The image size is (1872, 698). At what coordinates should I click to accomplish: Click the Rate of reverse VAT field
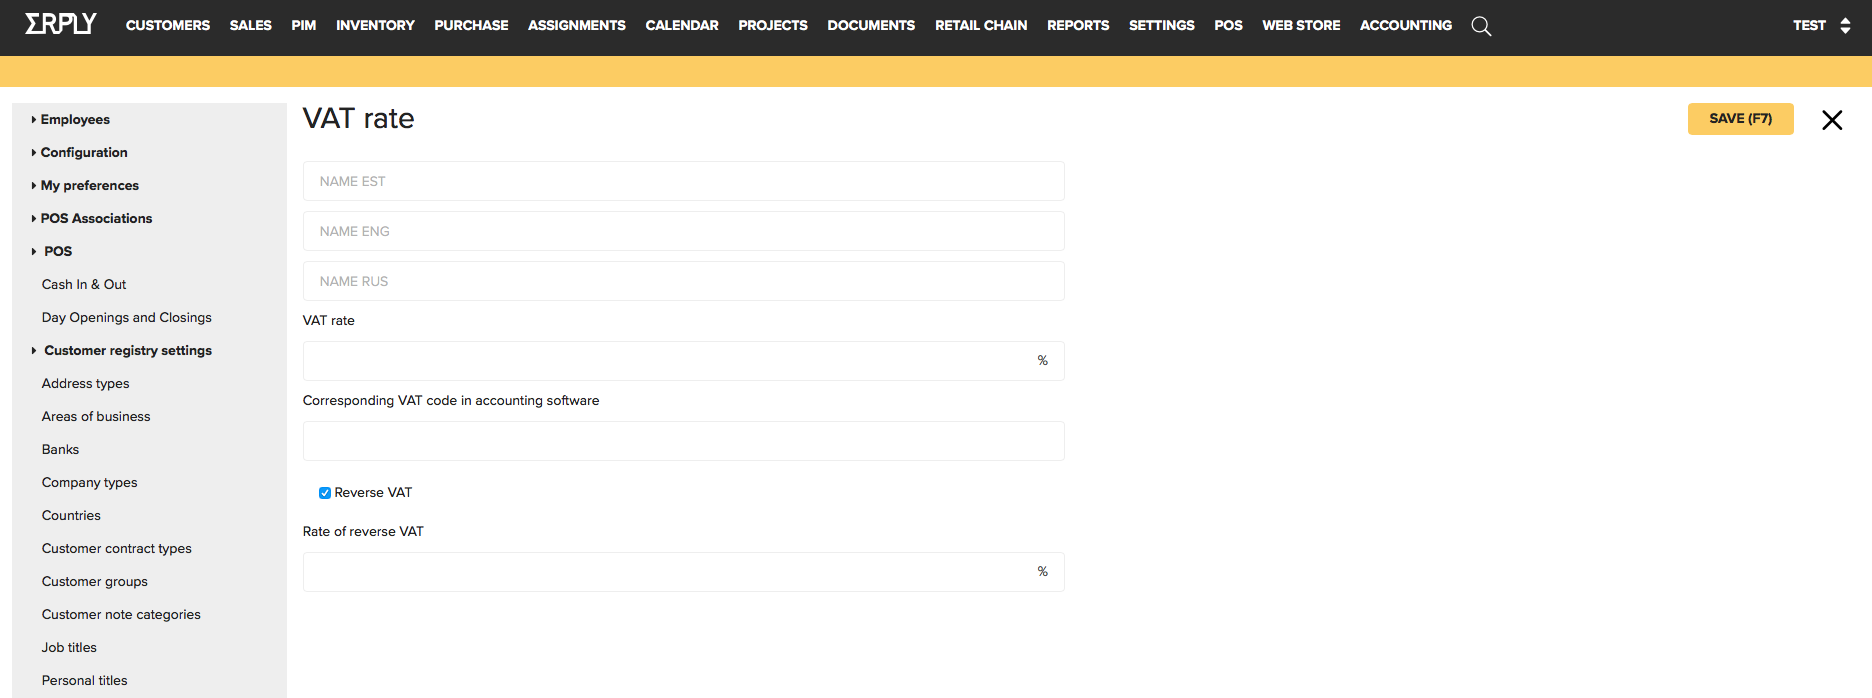684,572
